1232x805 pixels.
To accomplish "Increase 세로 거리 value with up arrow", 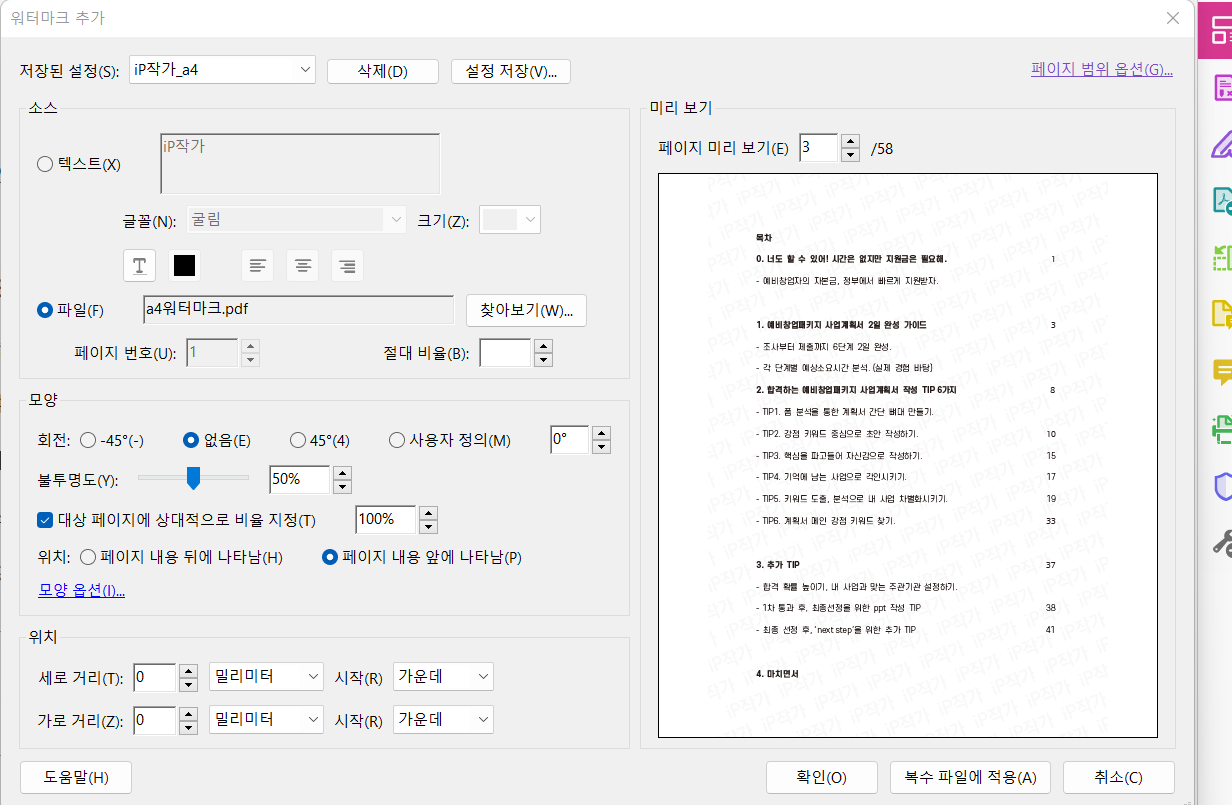I will tap(188, 671).
